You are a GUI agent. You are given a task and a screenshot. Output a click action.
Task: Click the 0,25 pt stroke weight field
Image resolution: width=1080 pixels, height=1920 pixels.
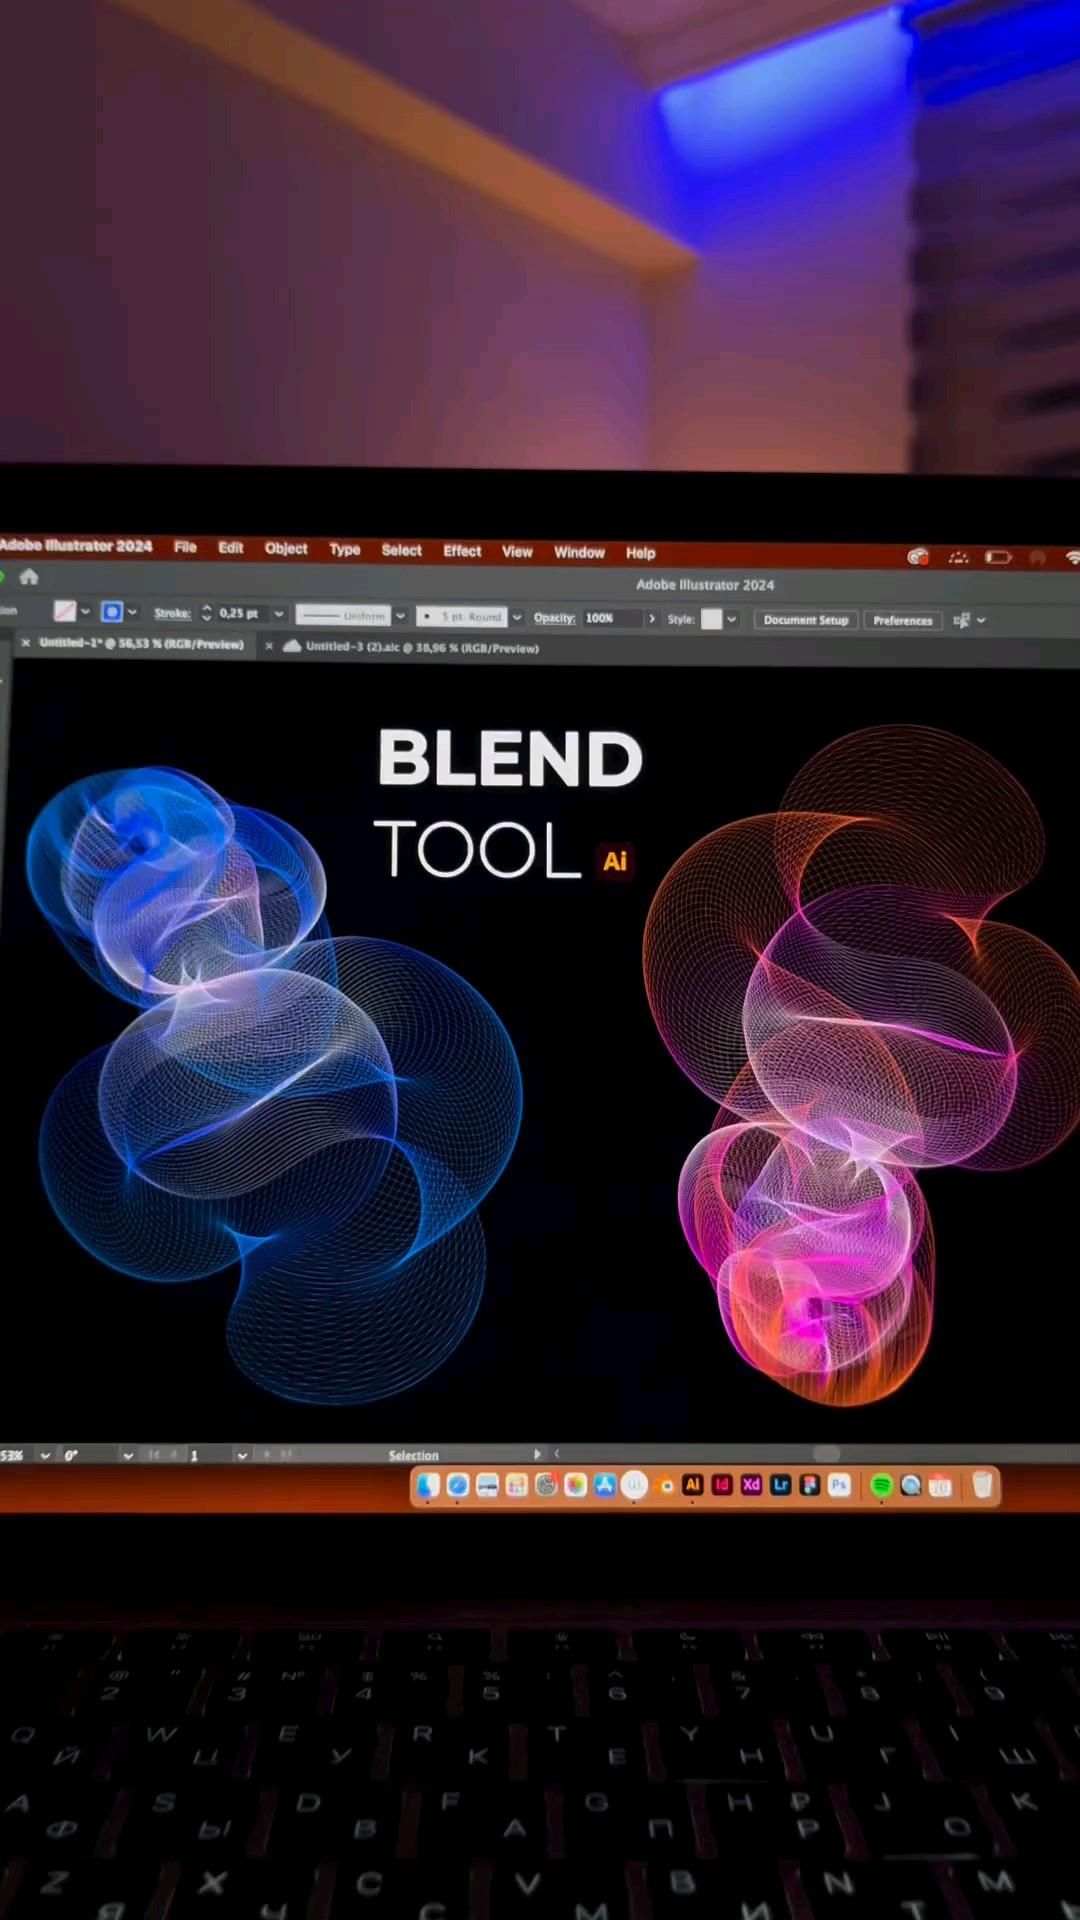point(241,613)
